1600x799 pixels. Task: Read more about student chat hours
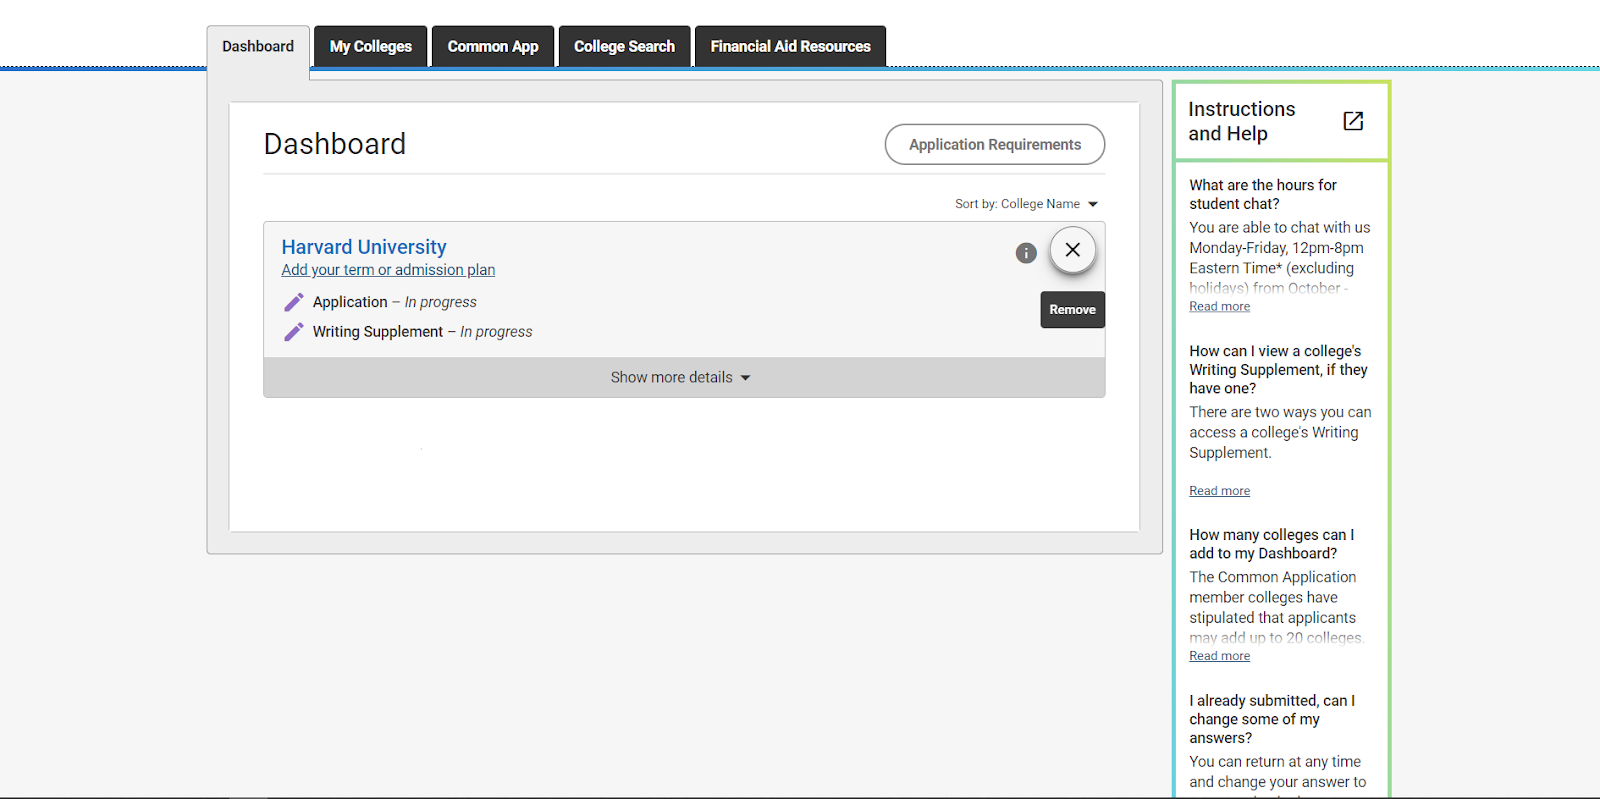(1219, 307)
